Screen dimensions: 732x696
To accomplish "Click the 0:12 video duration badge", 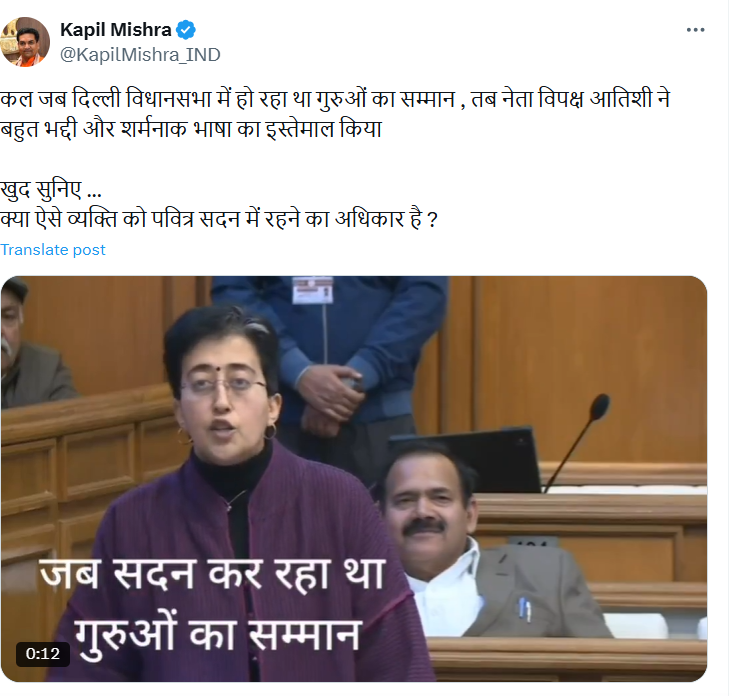I will [x=43, y=654].
